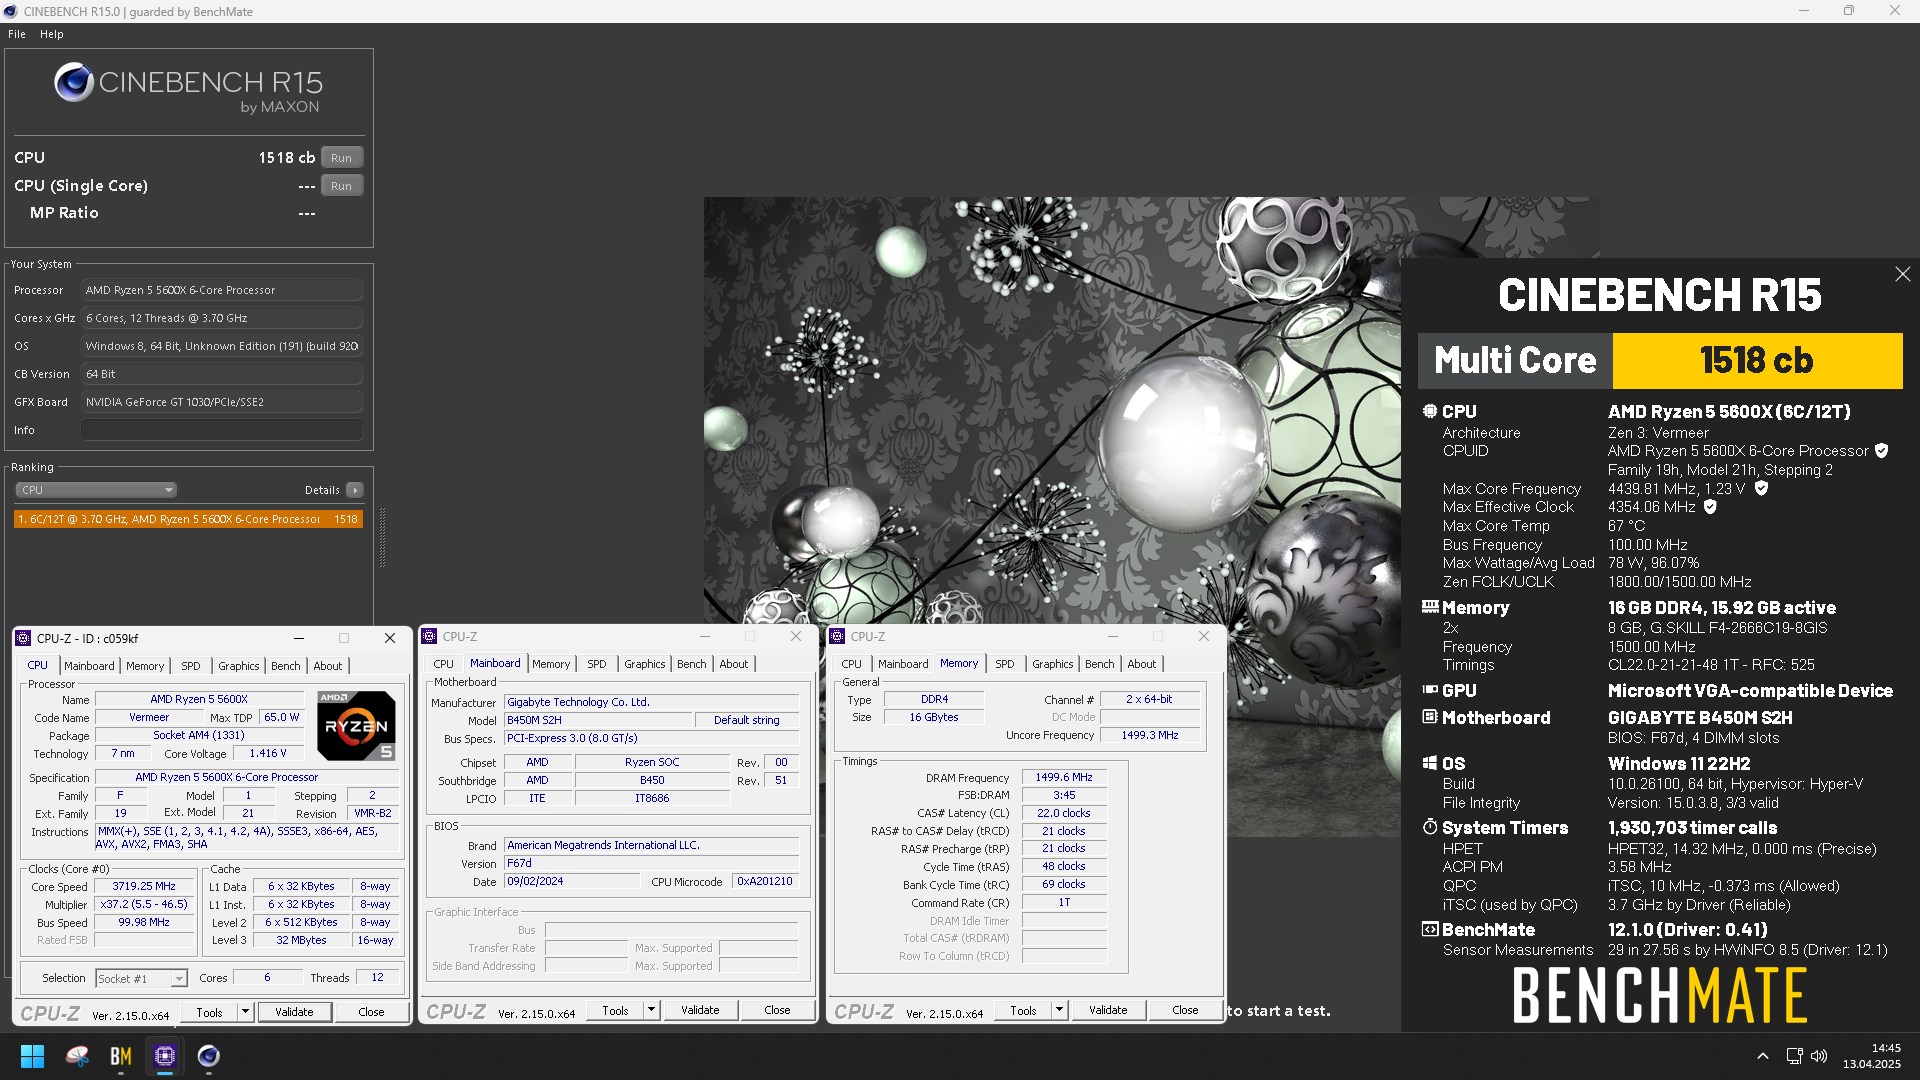Click the verified shield next to CPUID
The image size is (1920, 1080).
(1881, 451)
